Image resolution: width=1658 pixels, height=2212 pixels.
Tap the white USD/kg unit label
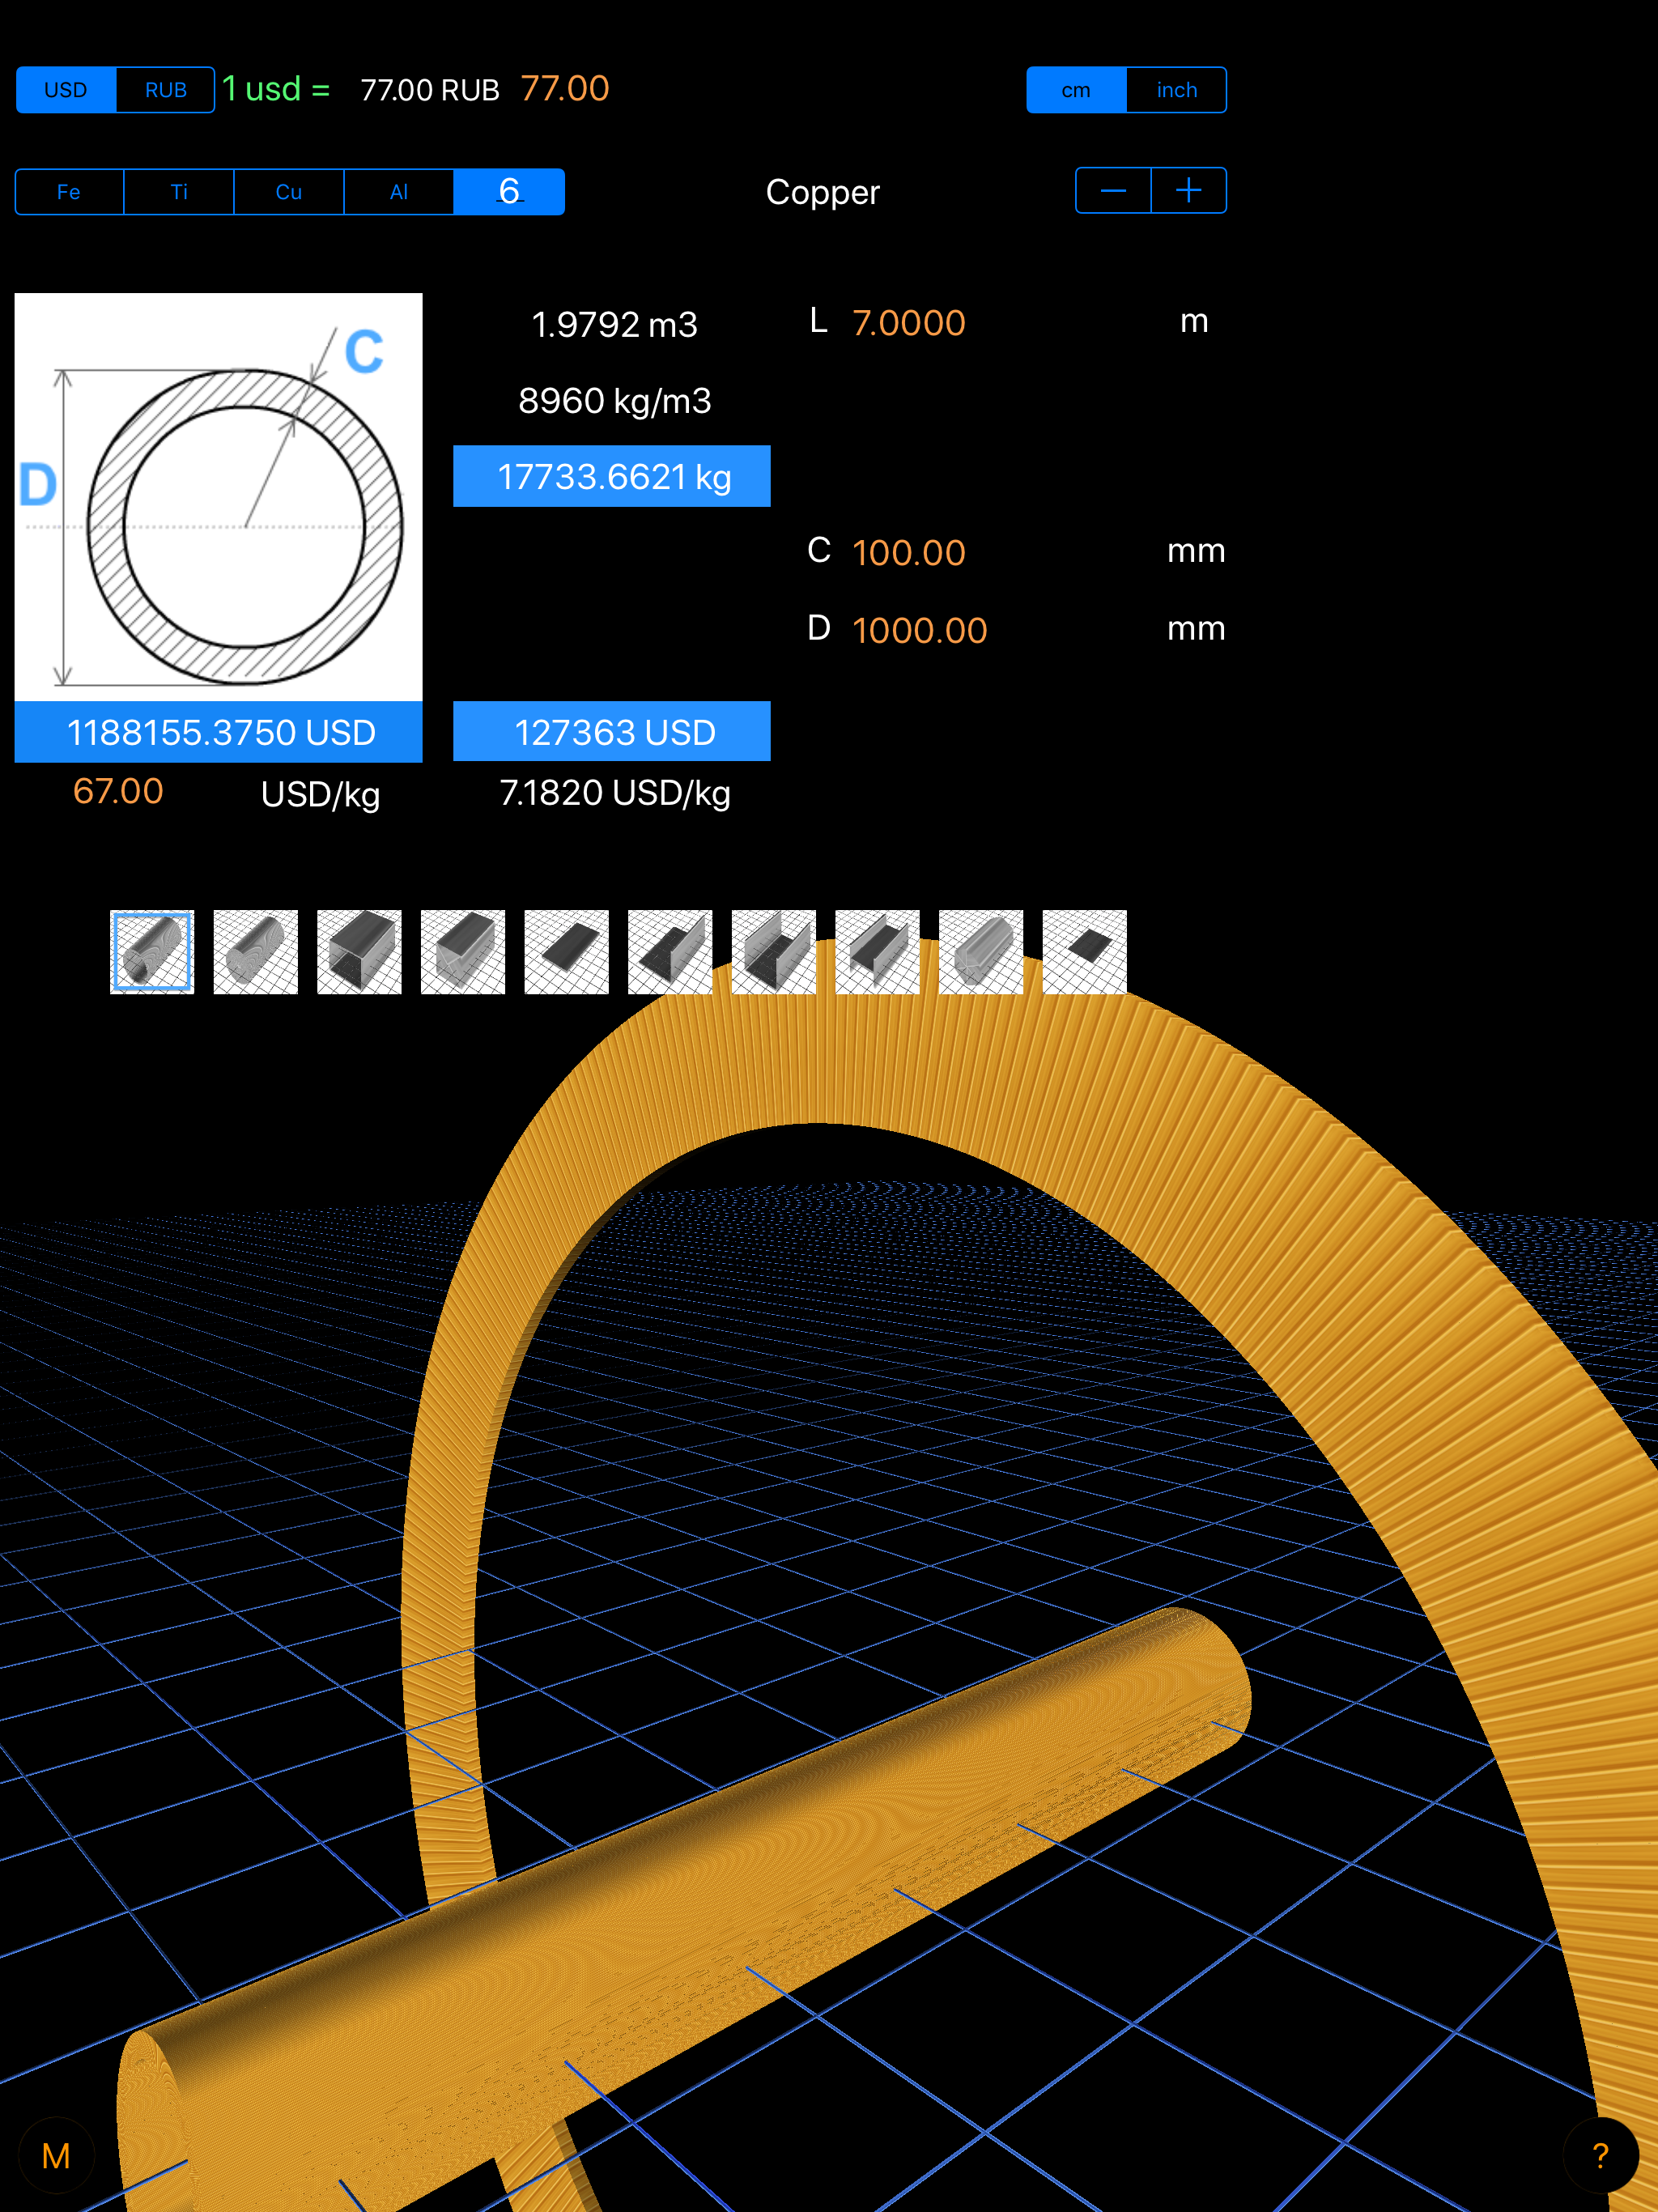click(x=321, y=795)
